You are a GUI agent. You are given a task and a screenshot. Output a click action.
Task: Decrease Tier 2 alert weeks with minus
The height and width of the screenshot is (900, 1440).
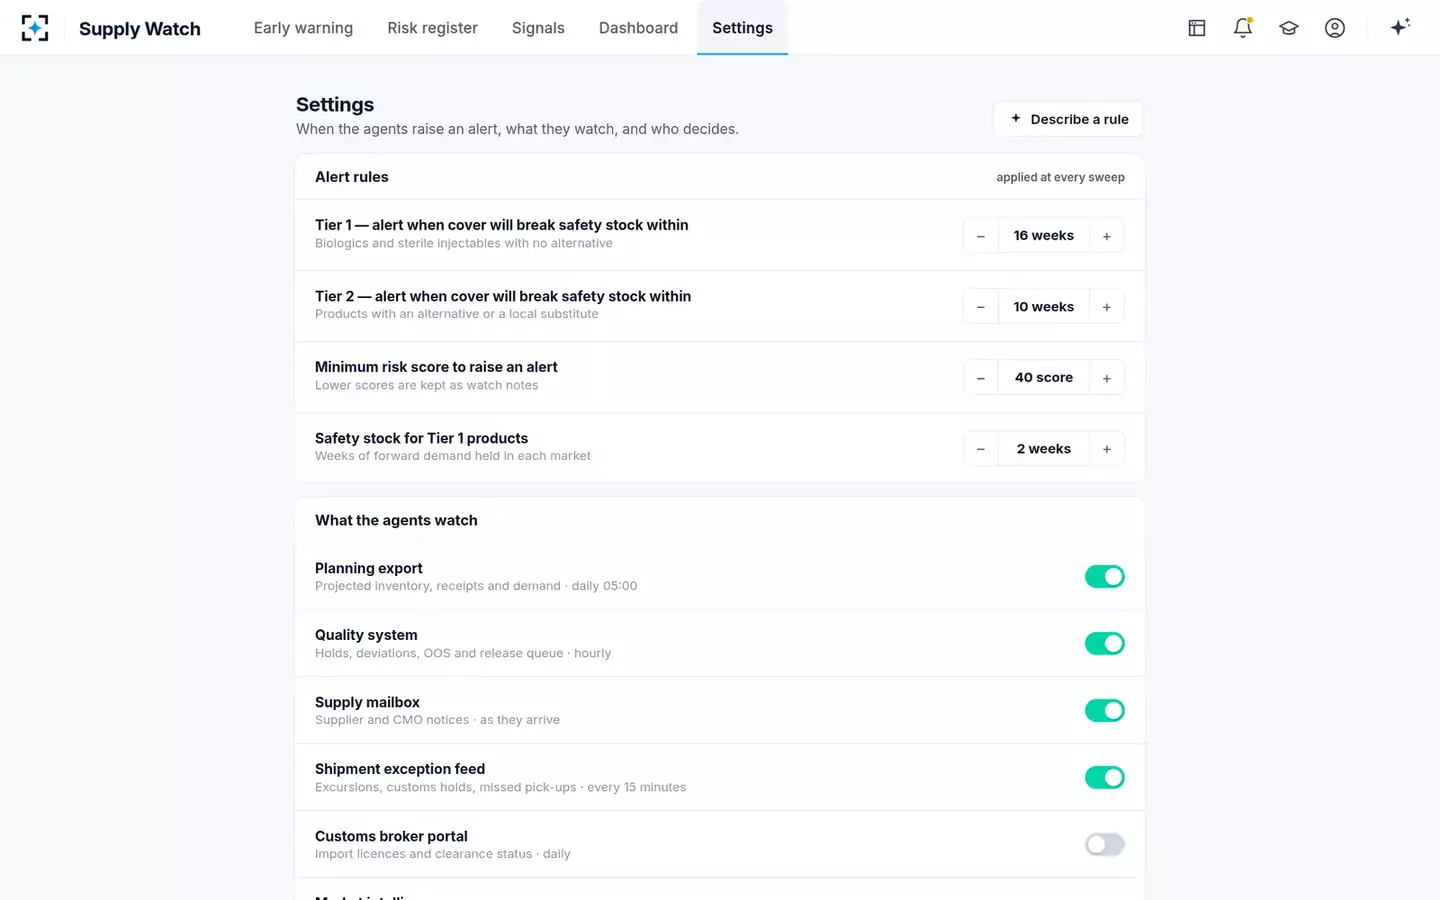[x=981, y=307]
